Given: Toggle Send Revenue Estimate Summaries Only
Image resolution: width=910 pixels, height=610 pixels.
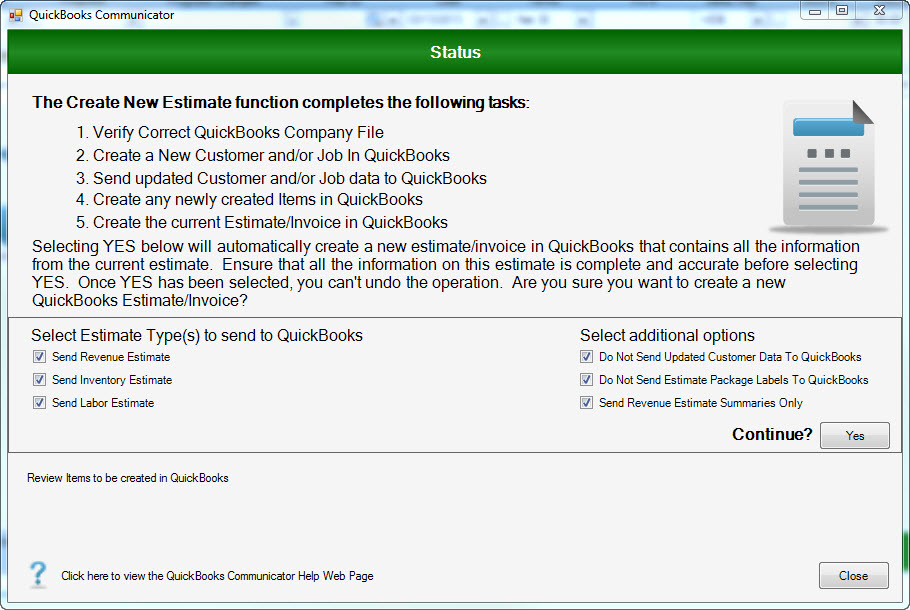Looking at the screenshot, I should point(587,403).
